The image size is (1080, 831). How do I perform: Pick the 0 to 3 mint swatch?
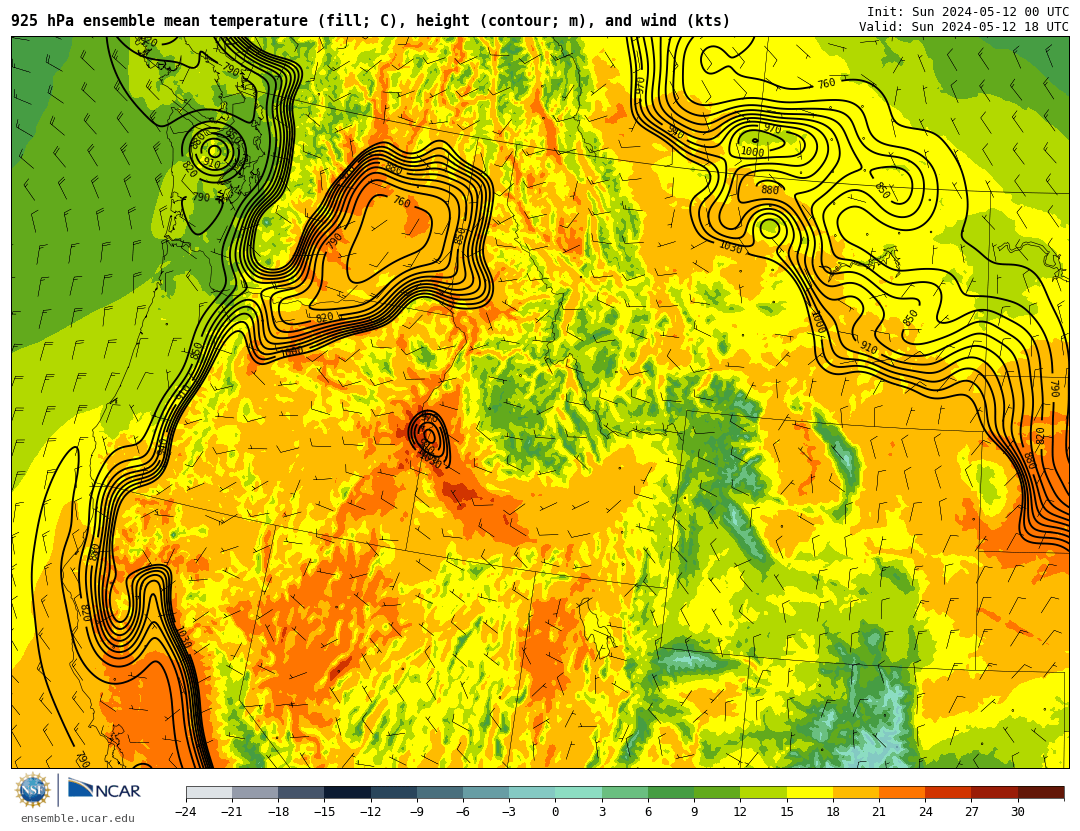[x=579, y=792]
